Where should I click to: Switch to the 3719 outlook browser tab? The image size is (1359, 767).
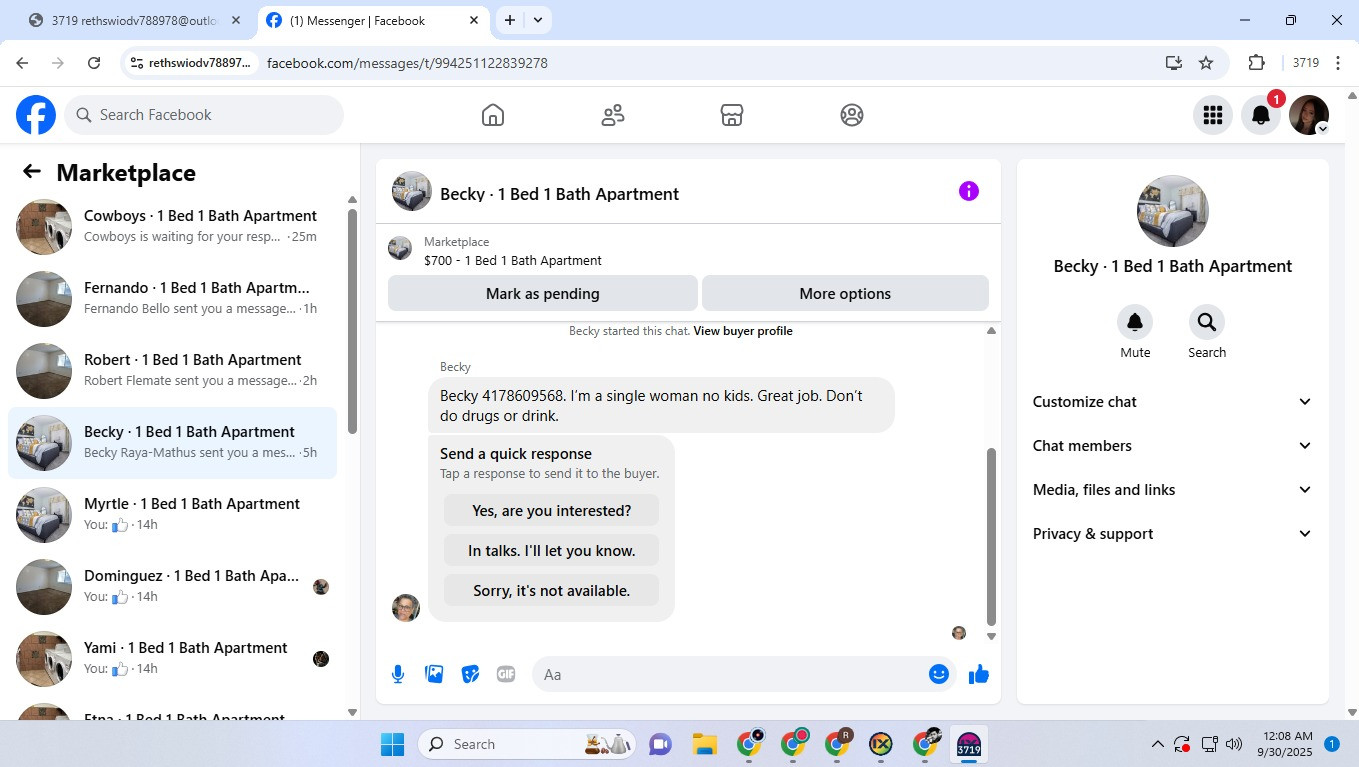coord(136,20)
